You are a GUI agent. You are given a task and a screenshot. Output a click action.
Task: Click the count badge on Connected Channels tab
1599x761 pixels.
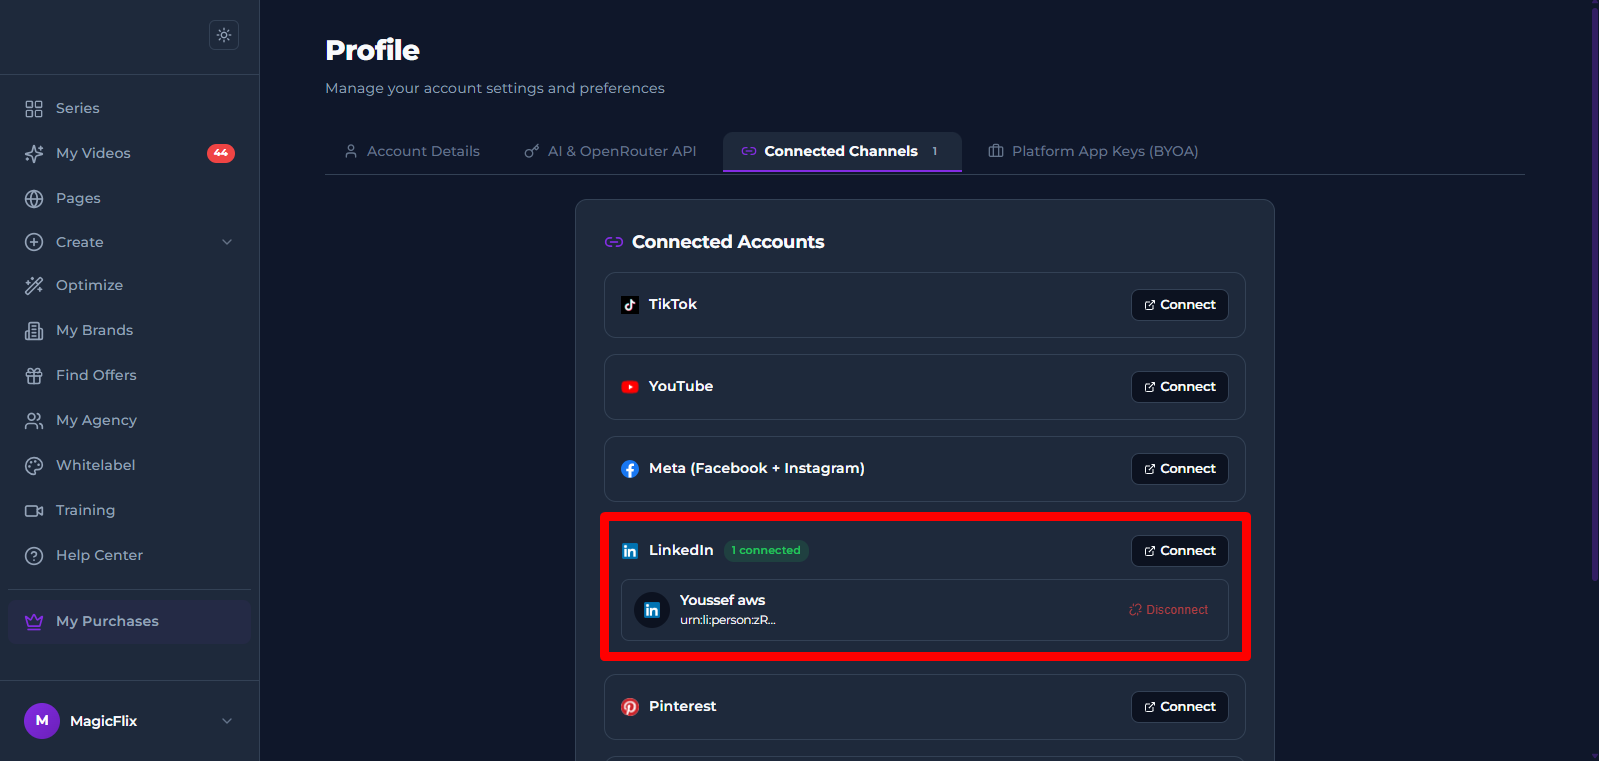[x=935, y=151]
